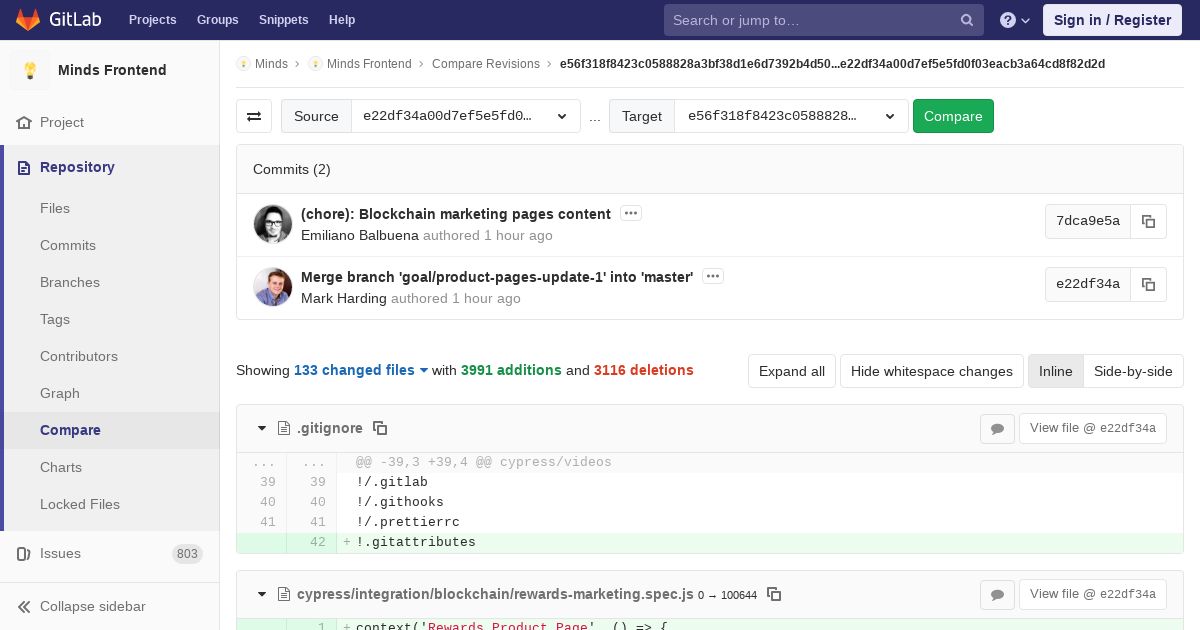This screenshot has height=630, width=1200.
Task: View rewards-marketing.spec.js file @ e22df34a
Action: click(x=1093, y=594)
